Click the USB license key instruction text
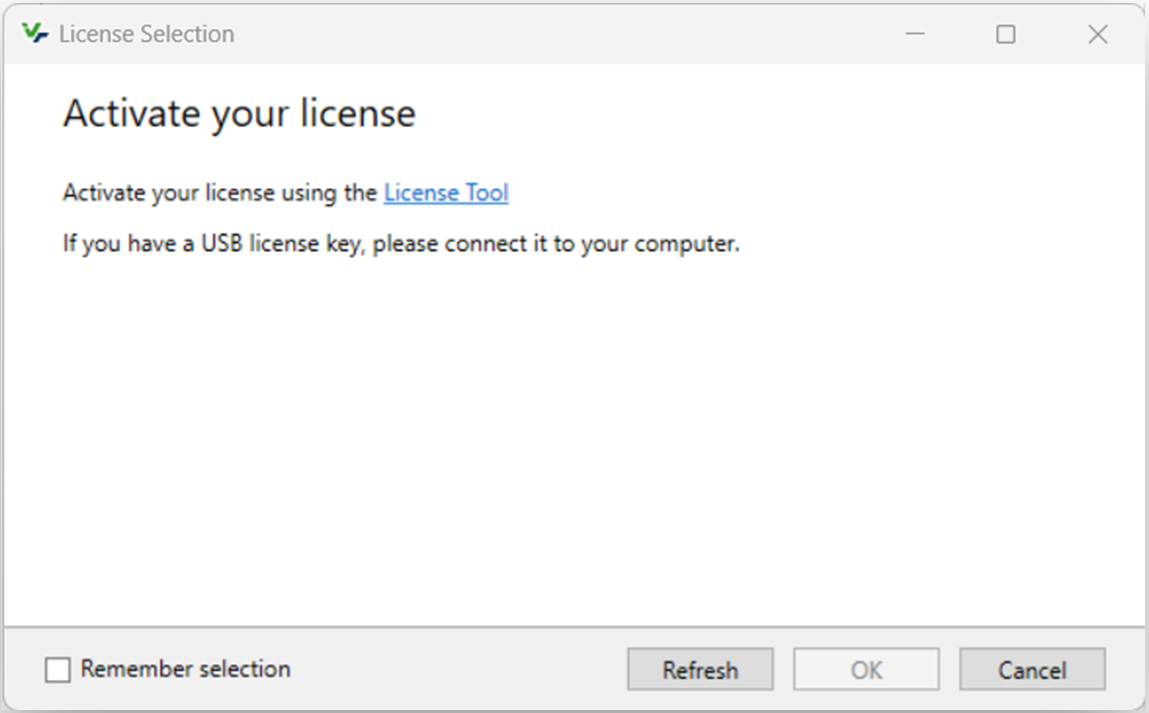The image size is (1149, 713). (x=401, y=243)
